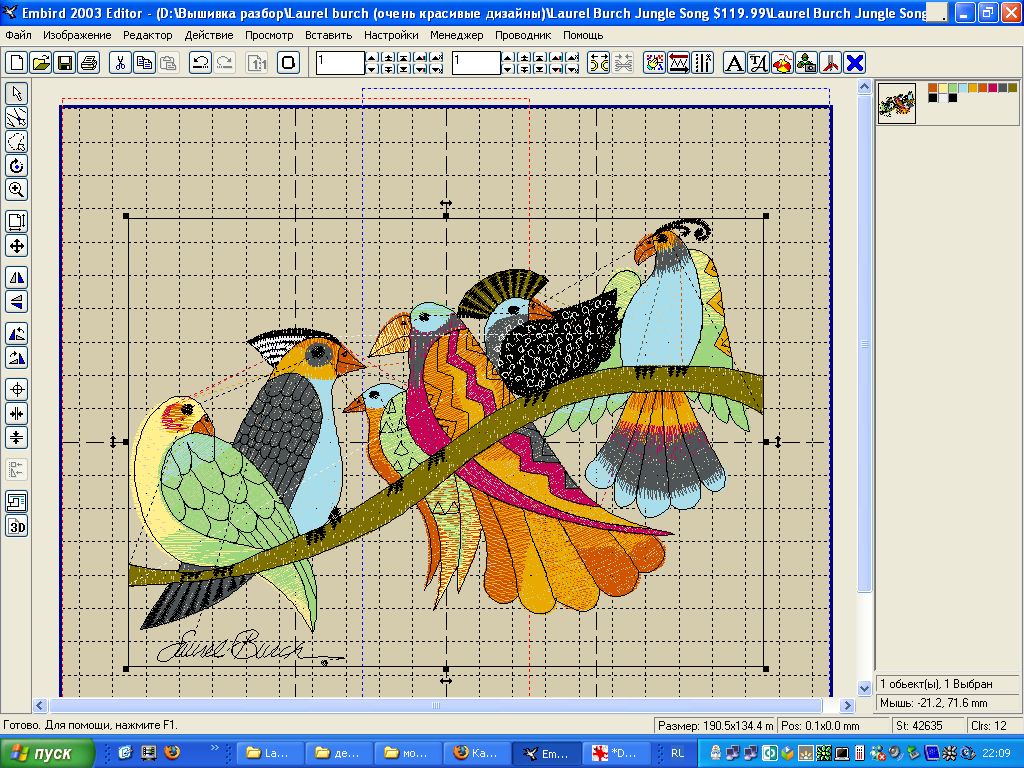This screenshot has height=768, width=1024.
Task: Click the rotate tool in left toolbar
Action: pos(17,165)
